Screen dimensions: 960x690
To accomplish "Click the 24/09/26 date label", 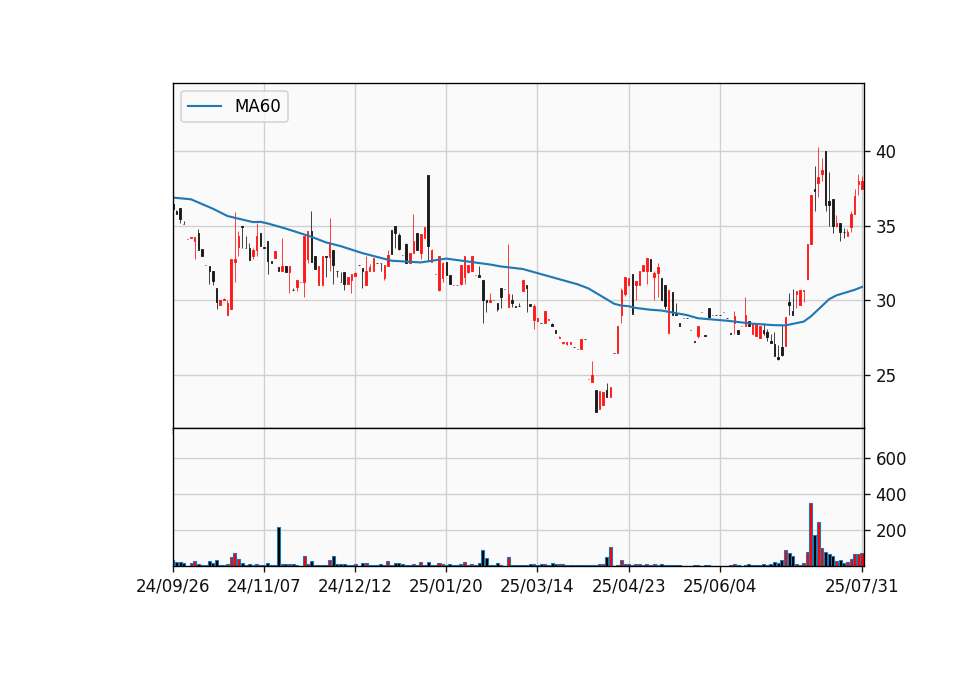I will point(173,586).
